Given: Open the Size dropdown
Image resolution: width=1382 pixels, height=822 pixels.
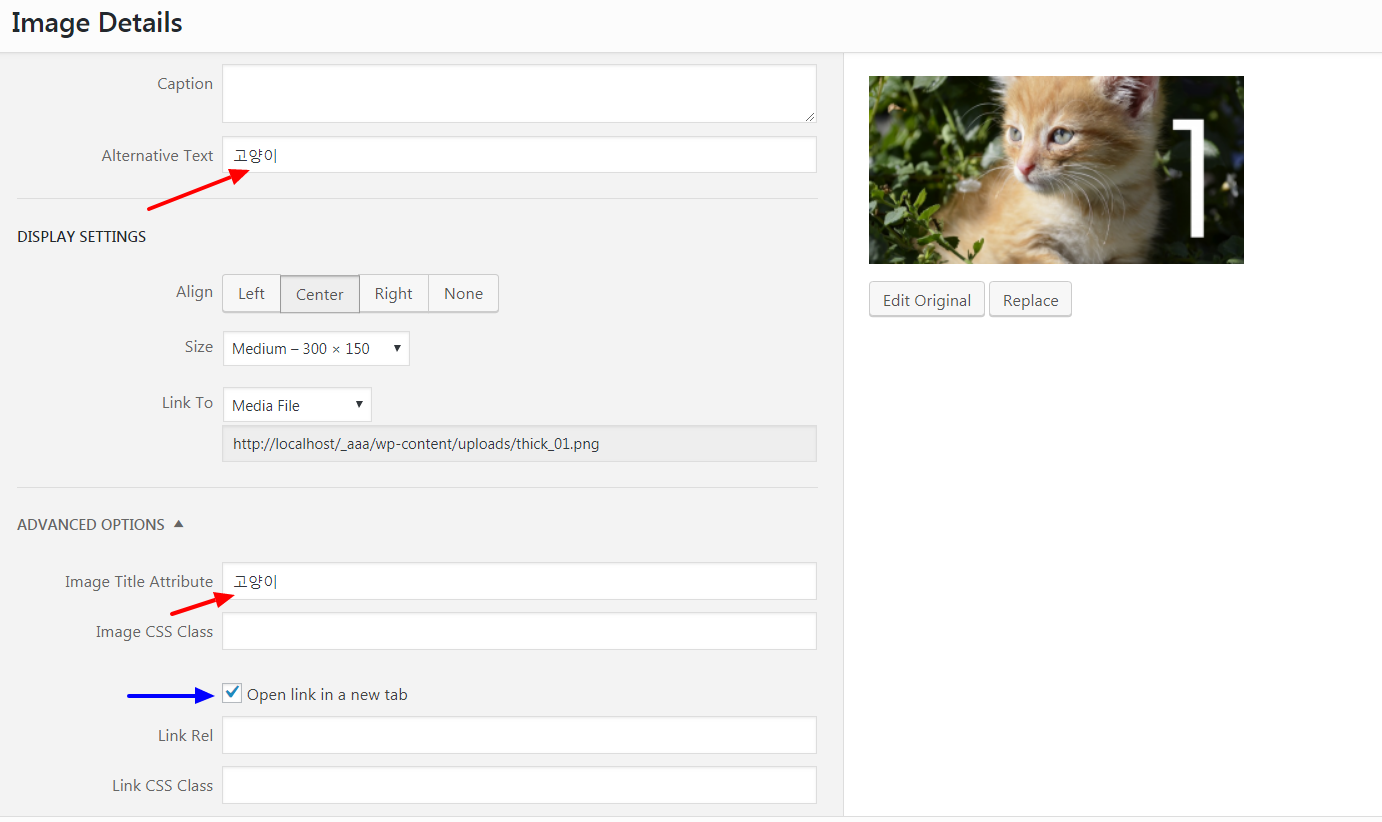Looking at the screenshot, I should click(x=316, y=348).
